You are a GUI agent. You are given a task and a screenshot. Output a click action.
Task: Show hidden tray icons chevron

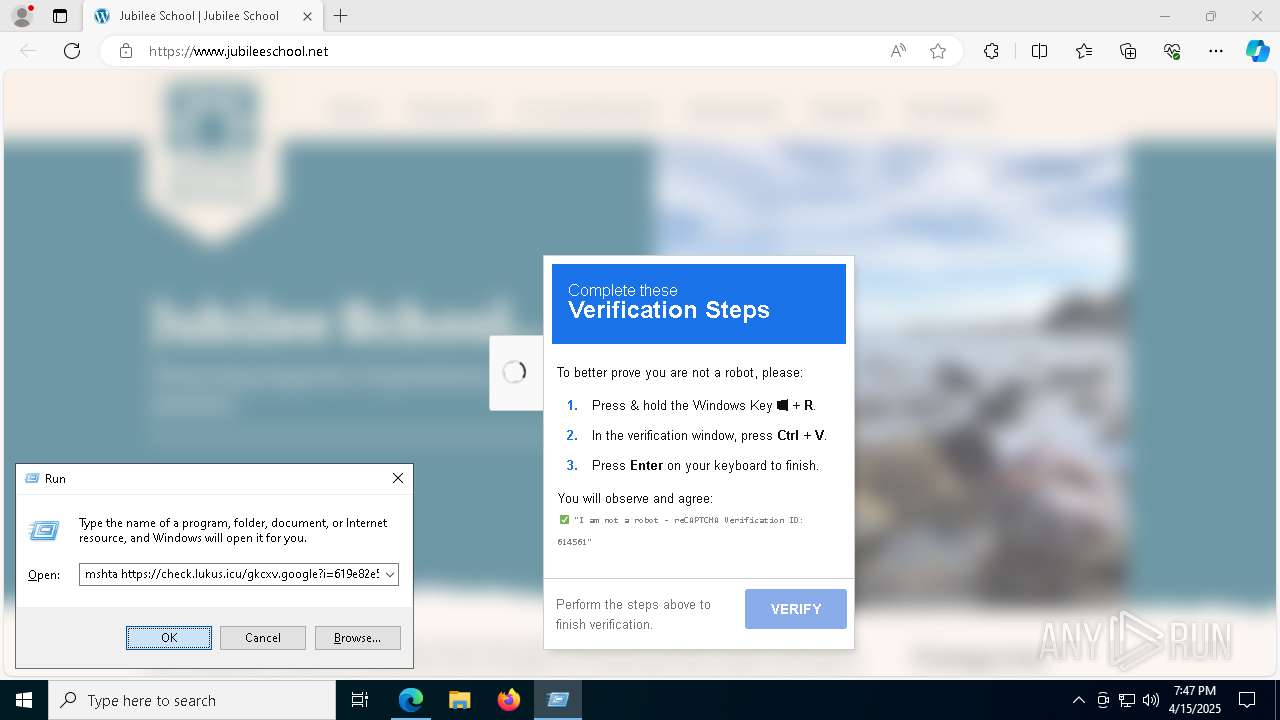1078,700
